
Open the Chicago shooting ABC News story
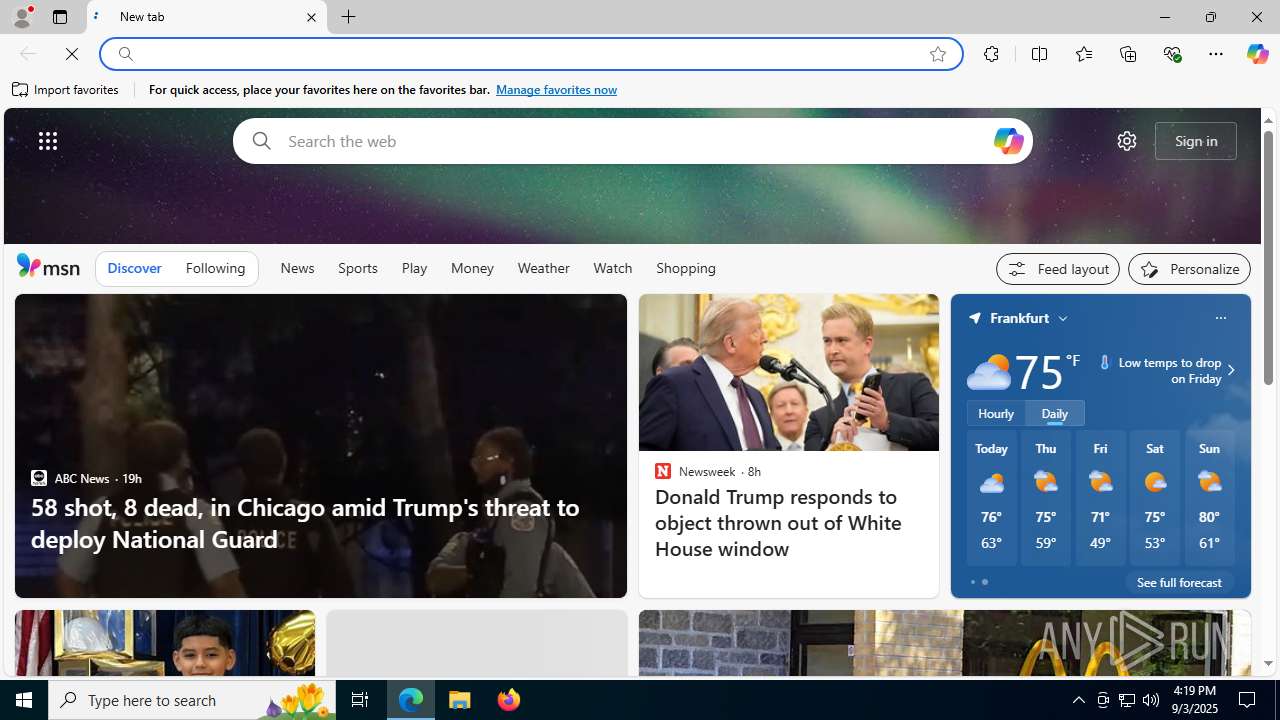pos(305,523)
